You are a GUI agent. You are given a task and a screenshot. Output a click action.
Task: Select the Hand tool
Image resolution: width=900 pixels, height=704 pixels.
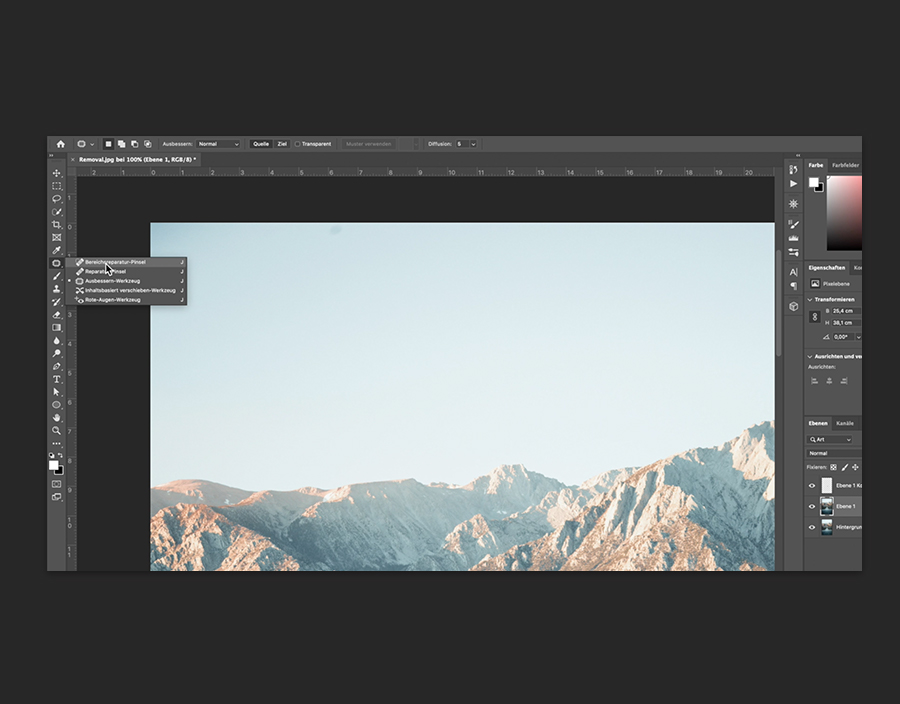tap(56, 418)
